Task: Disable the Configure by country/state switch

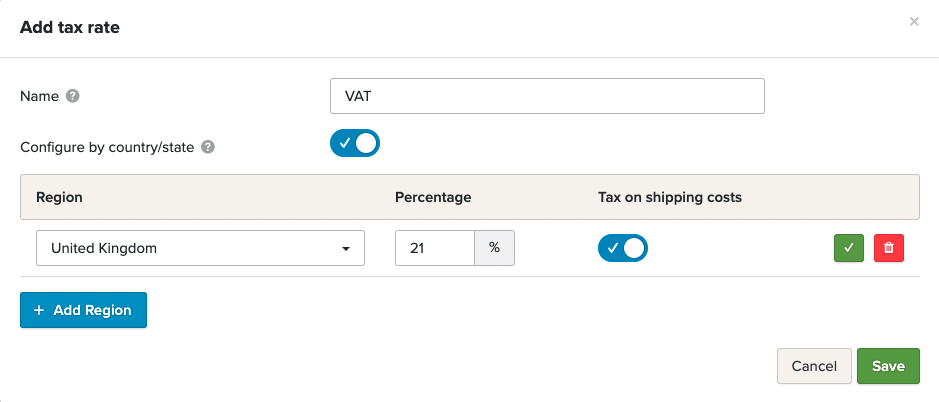Action: (x=355, y=144)
